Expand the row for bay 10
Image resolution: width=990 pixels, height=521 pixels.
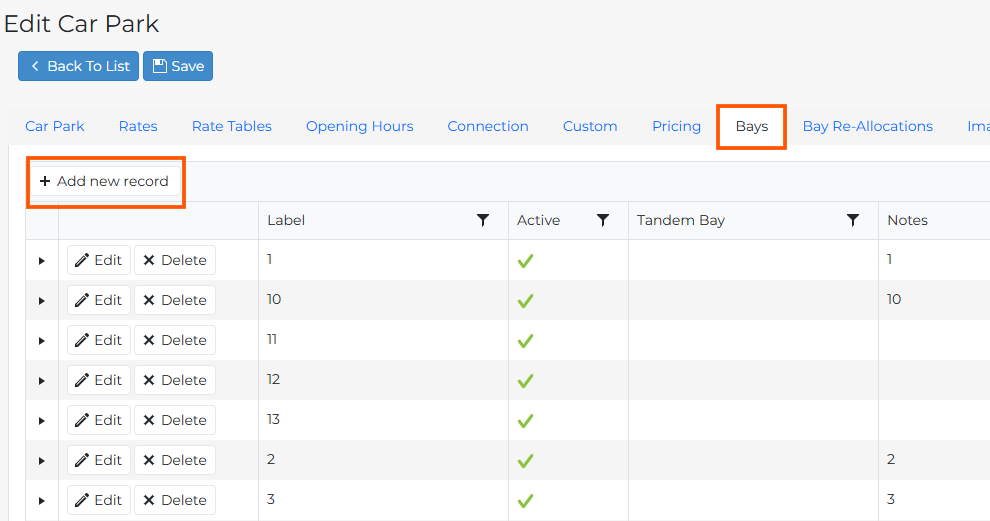[x=42, y=301]
